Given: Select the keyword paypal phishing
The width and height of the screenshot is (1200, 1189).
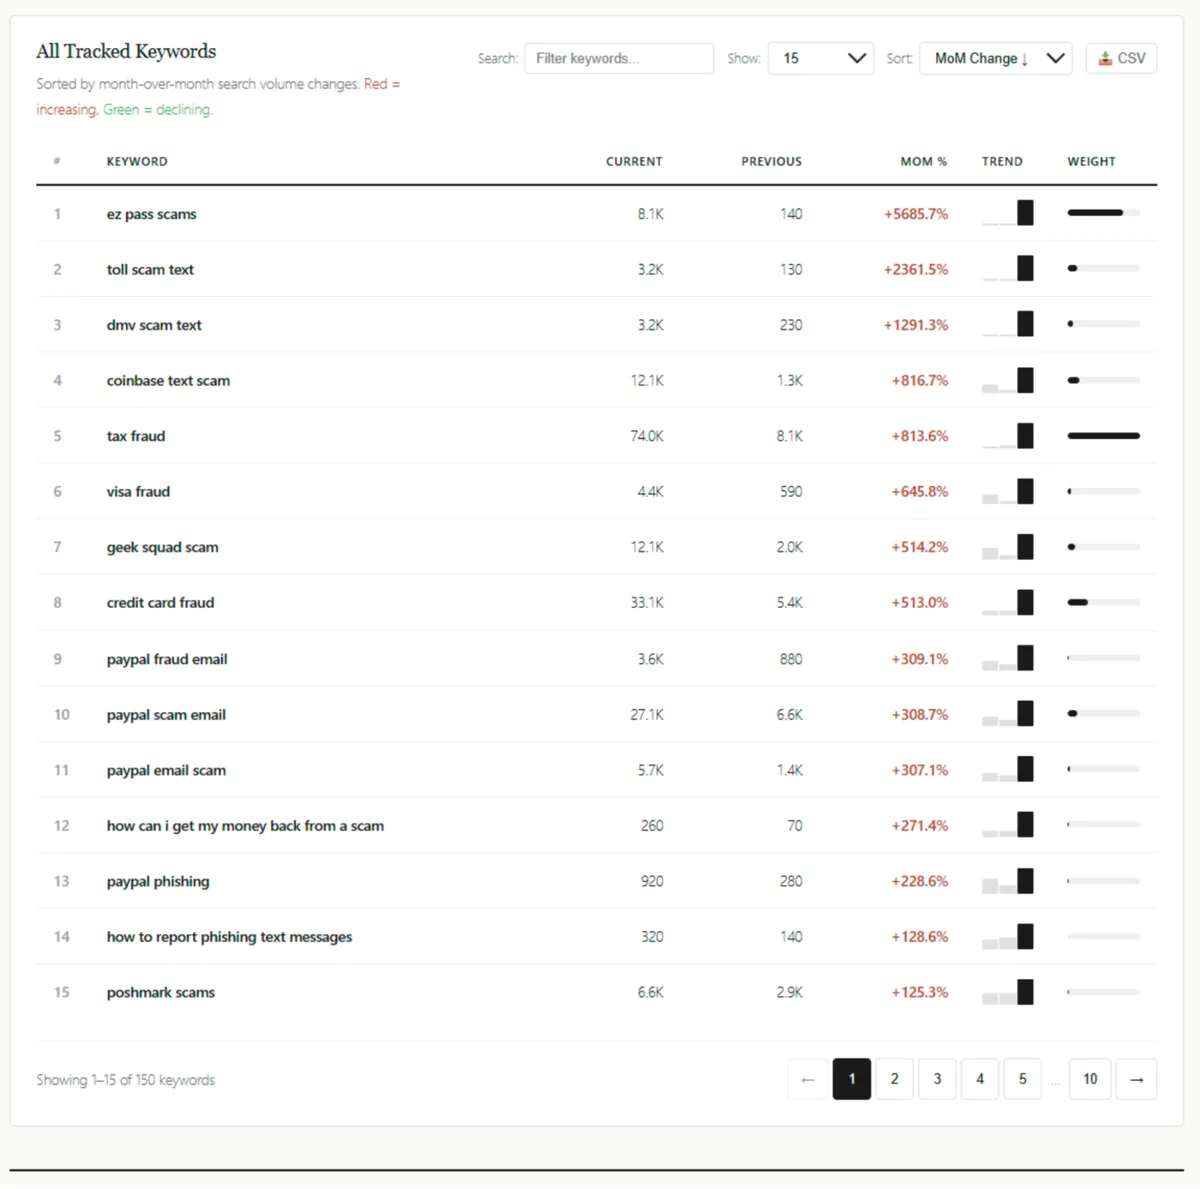Looking at the screenshot, I should pyautogui.click(x=158, y=881).
